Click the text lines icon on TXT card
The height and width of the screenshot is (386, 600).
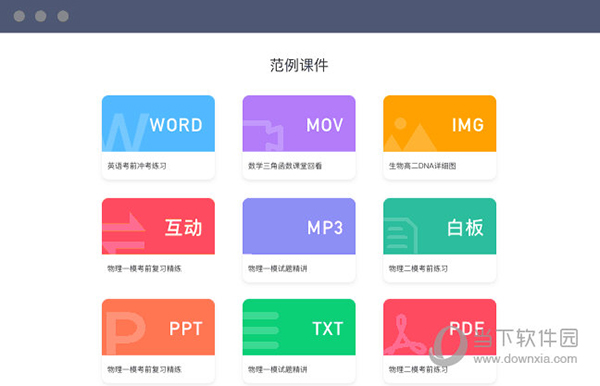pyautogui.click(x=261, y=330)
